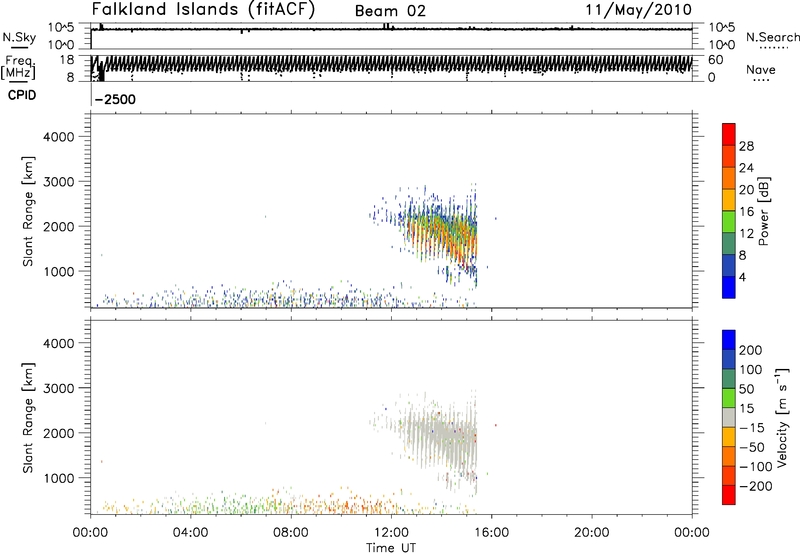Click the 'Time UT' axis label
The height and width of the screenshot is (554, 800).
point(391,548)
